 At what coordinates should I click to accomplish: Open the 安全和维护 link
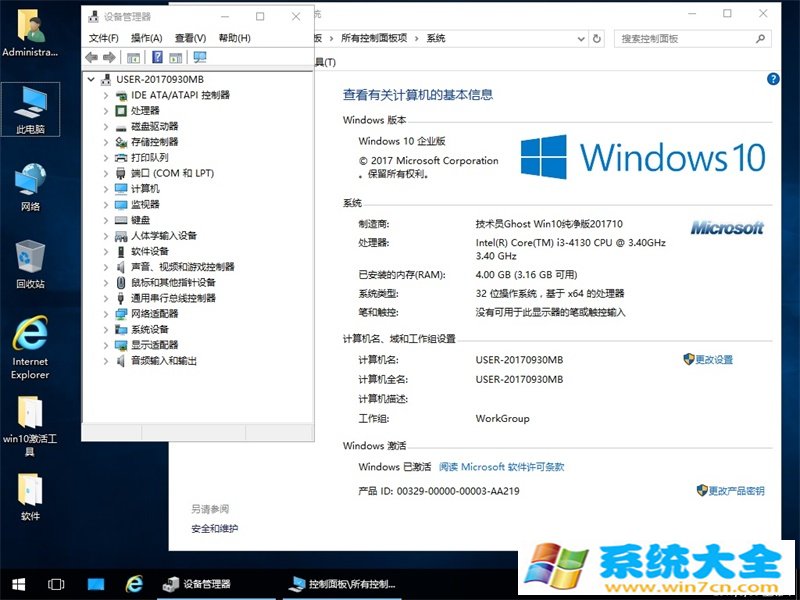(x=214, y=529)
